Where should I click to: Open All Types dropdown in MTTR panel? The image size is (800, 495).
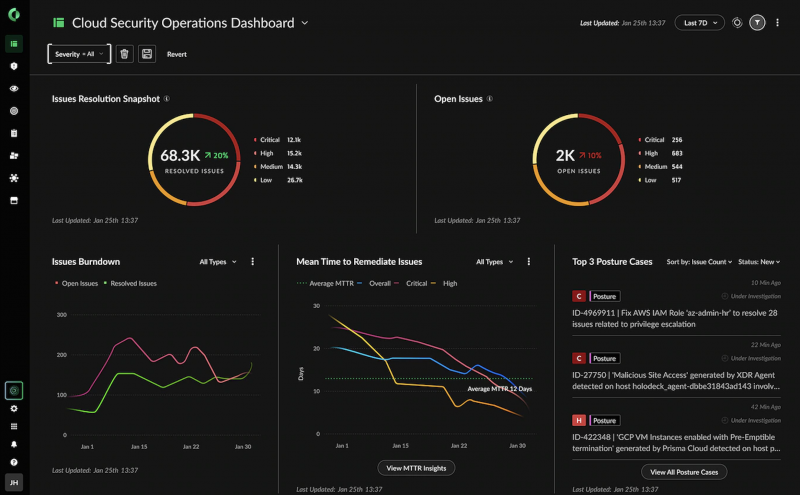point(494,262)
